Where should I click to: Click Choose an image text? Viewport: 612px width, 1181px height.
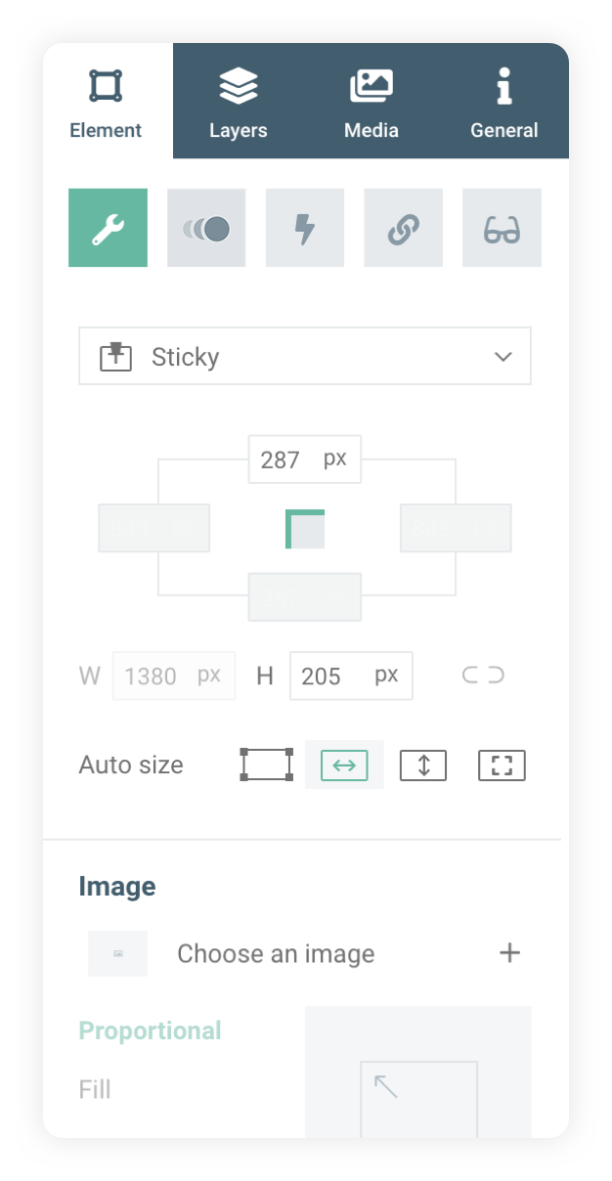(276, 954)
